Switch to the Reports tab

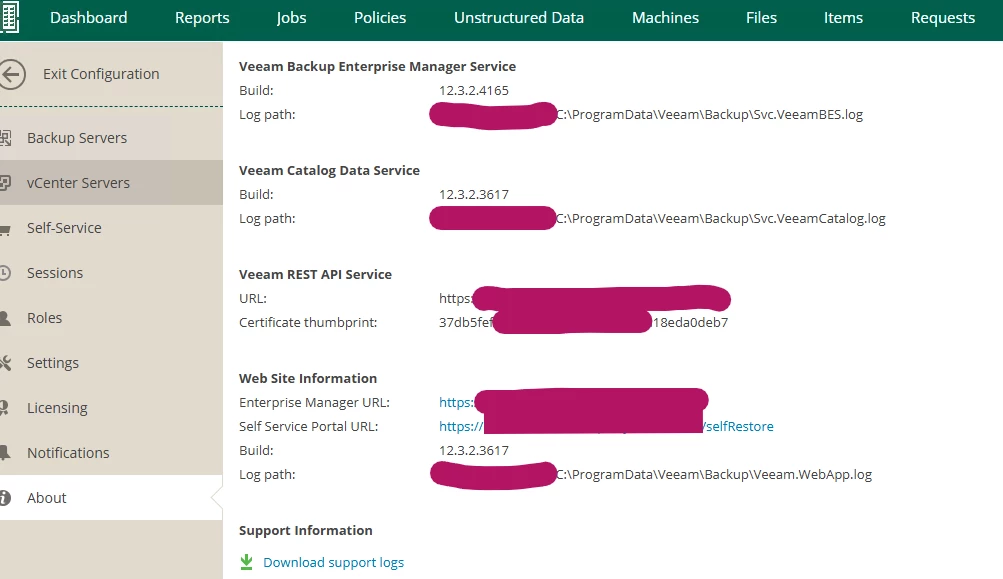tap(202, 18)
